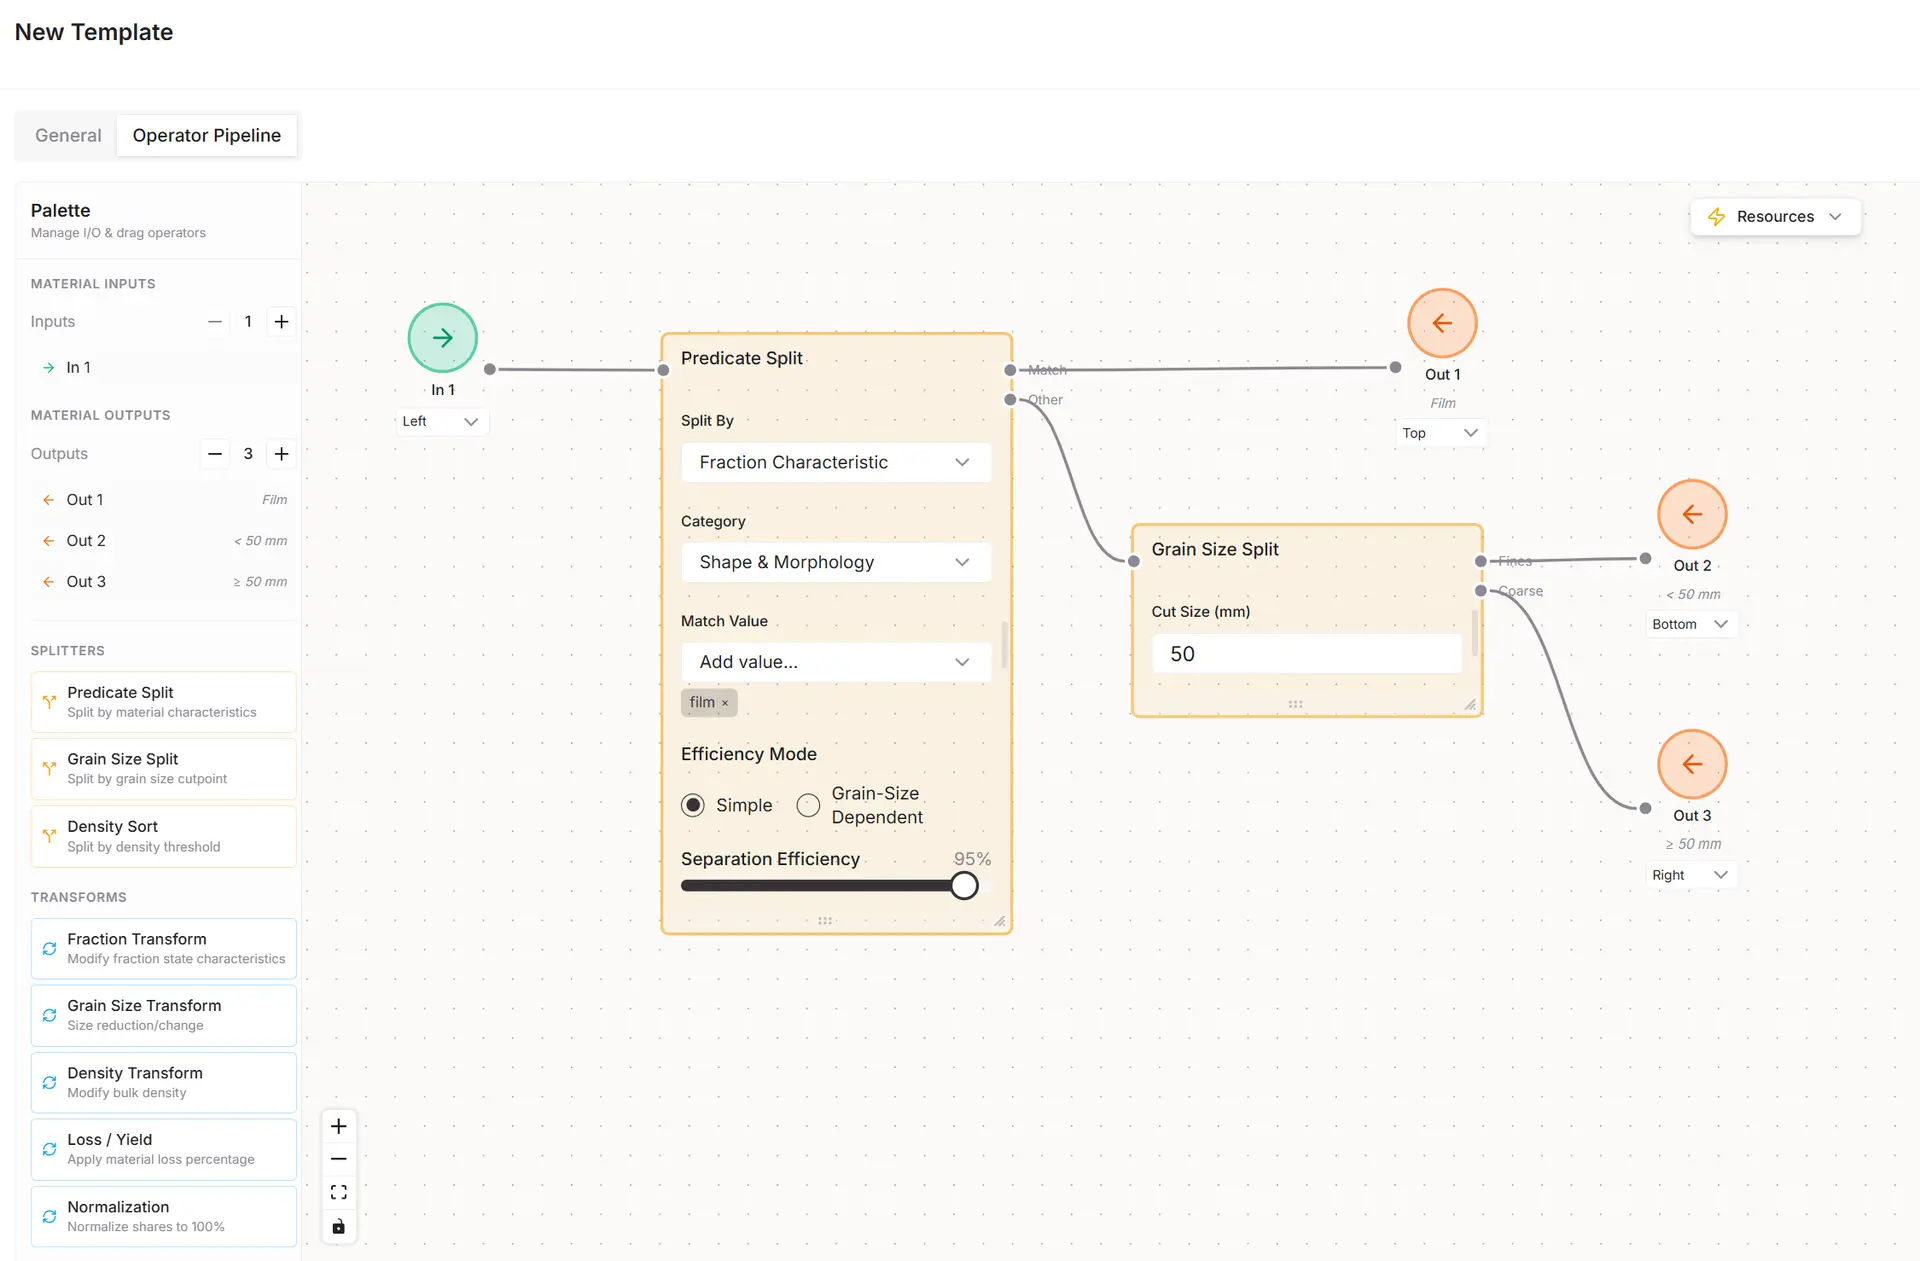1920x1261 pixels.
Task: Click the Out 3 output node circle
Action: pos(1691,764)
